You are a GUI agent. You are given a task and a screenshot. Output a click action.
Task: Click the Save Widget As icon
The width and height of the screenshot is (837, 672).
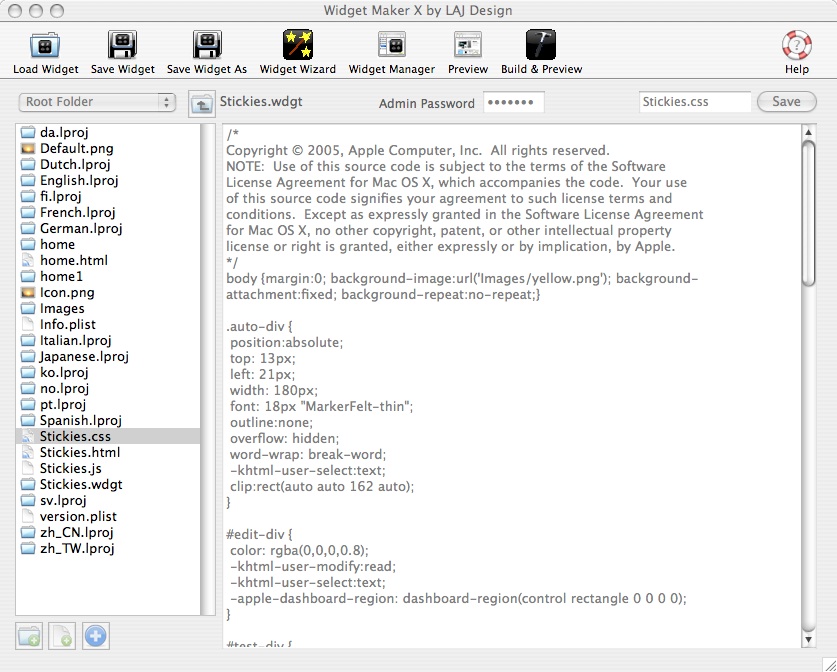click(x=207, y=45)
